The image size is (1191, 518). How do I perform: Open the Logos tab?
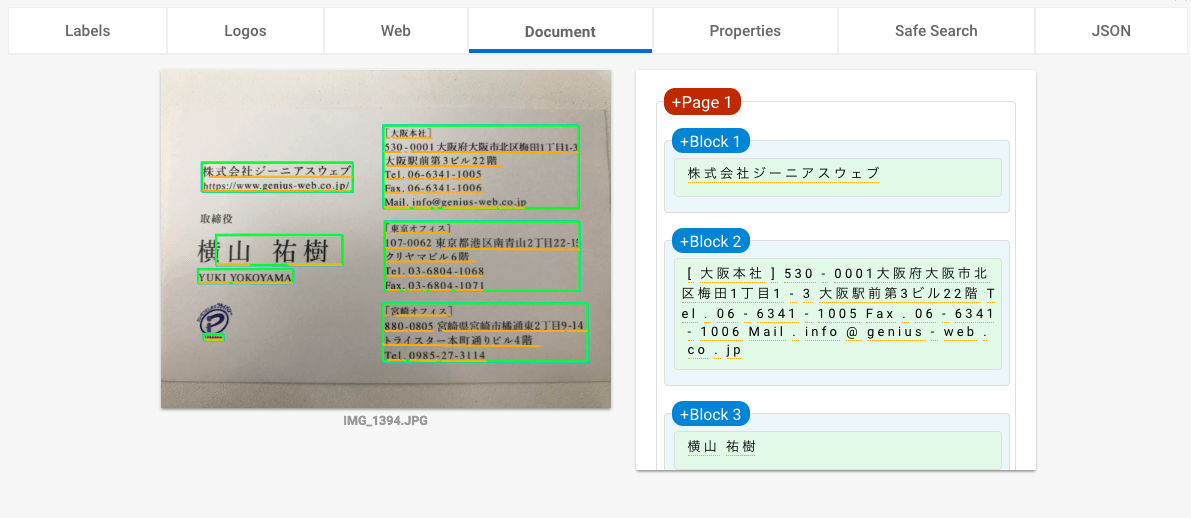(x=245, y=31)
